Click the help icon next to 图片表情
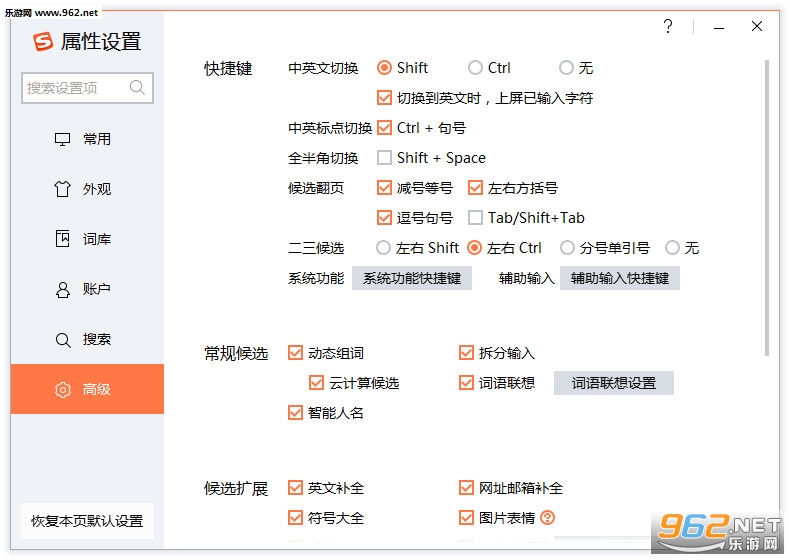 point(547,518)
